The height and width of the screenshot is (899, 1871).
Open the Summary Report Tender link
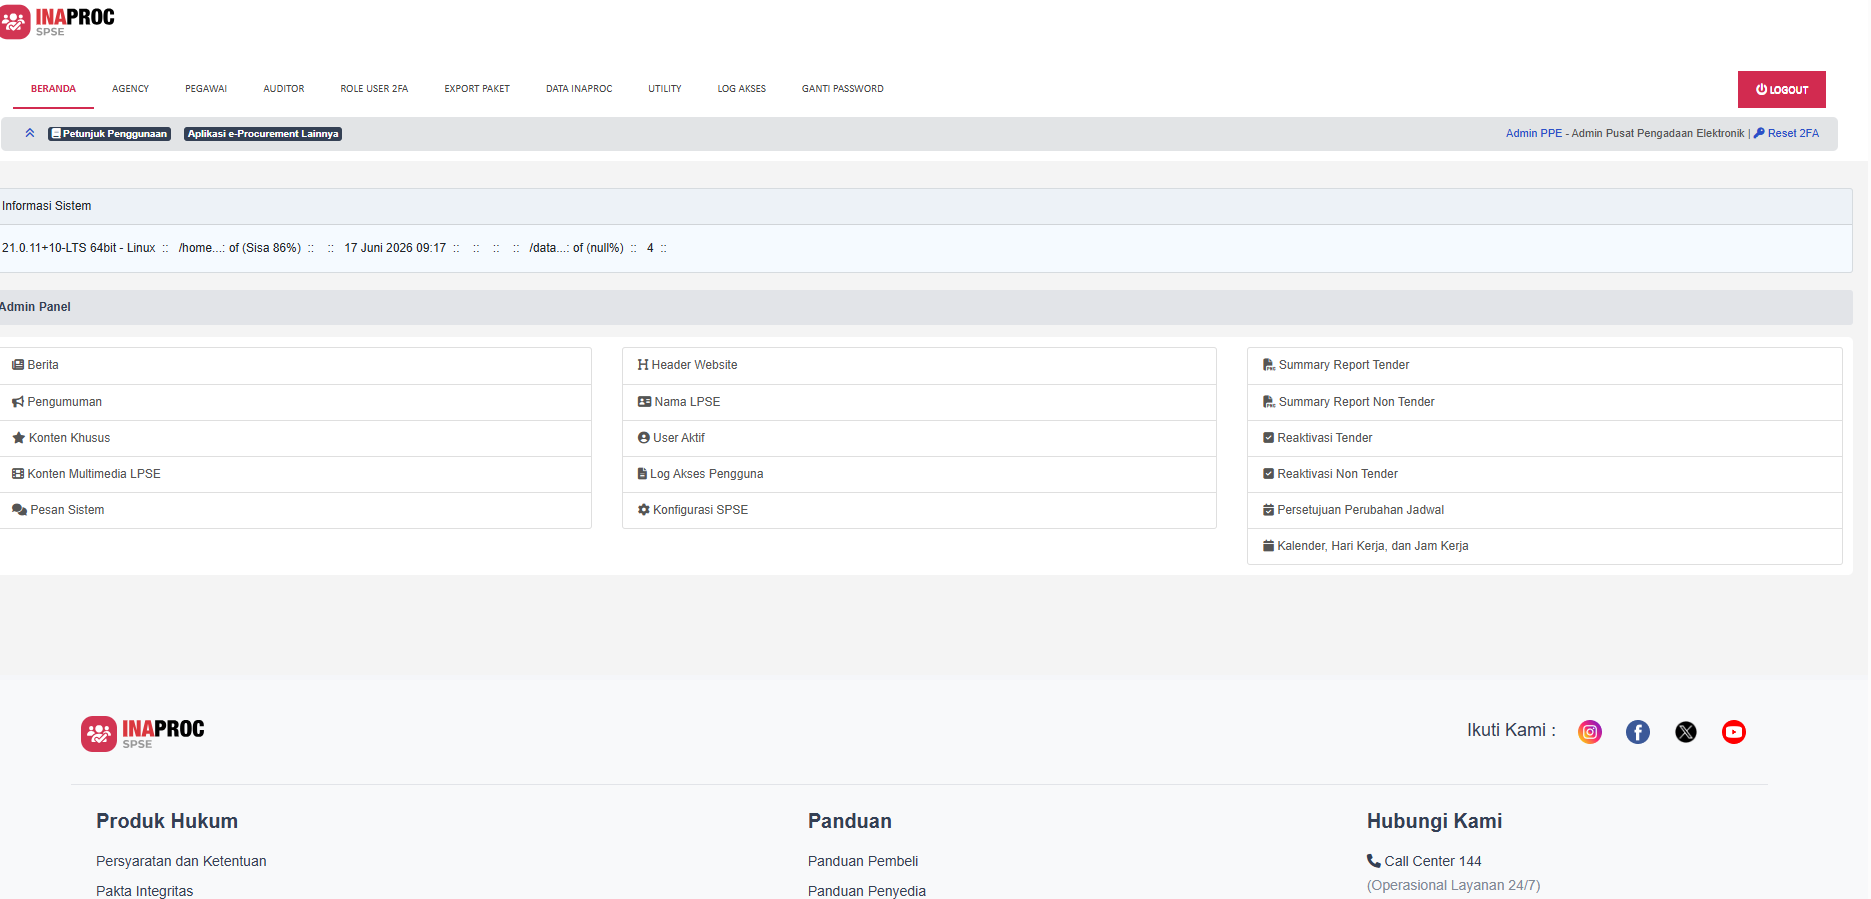point(1344,365)
